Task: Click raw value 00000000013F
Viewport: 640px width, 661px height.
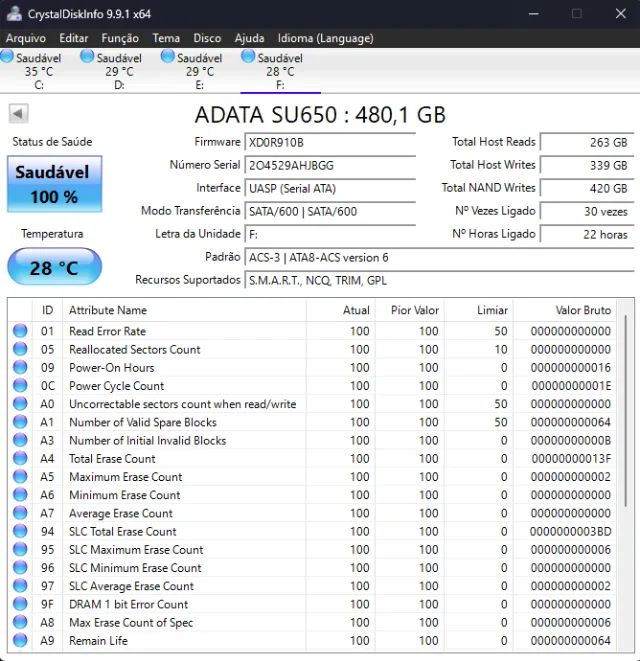Action: coord(571,459)
